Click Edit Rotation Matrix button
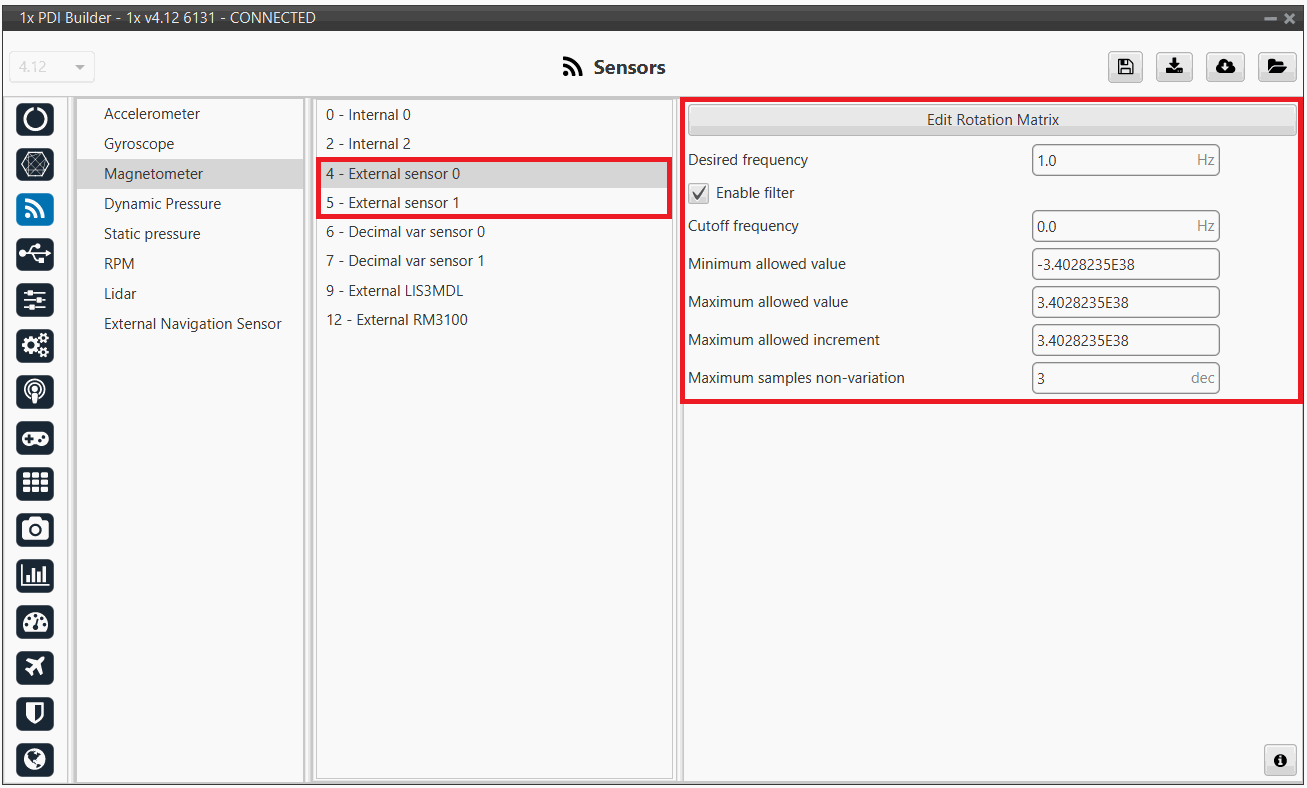Viewport: 1307px width, 788px height. click(992, 120)
